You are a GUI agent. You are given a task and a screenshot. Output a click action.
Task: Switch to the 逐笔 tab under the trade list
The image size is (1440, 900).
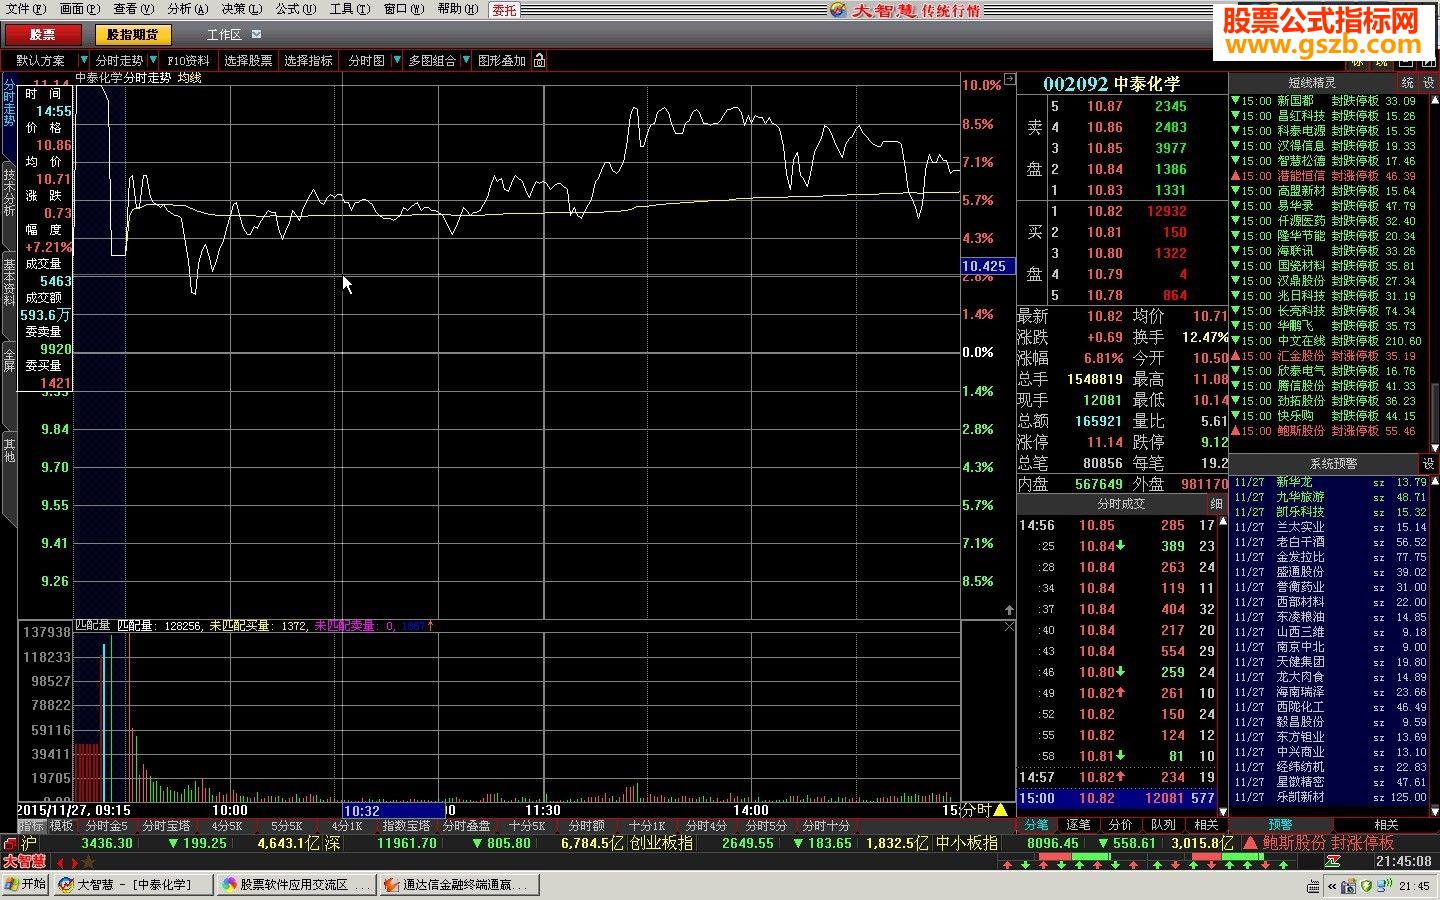1078,825
